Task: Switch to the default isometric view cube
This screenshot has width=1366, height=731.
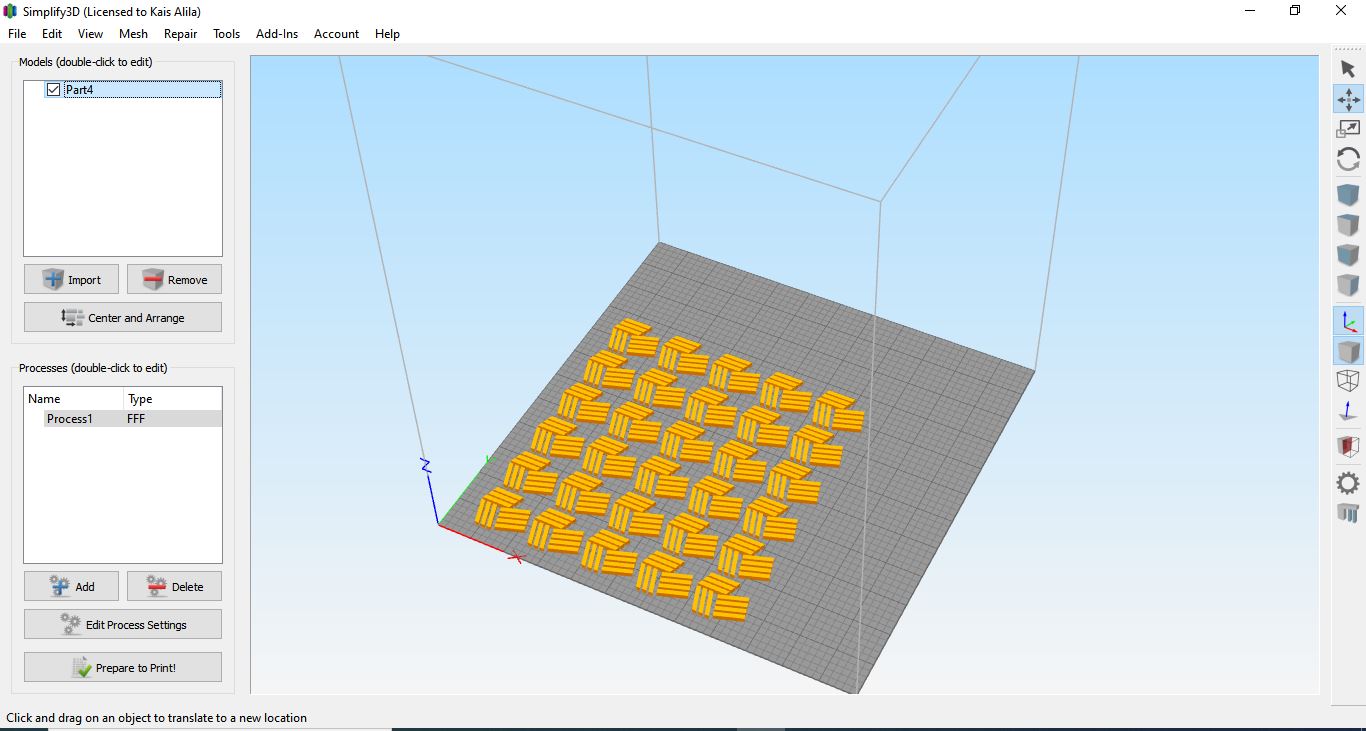Action: click(x=1348, y=195)
